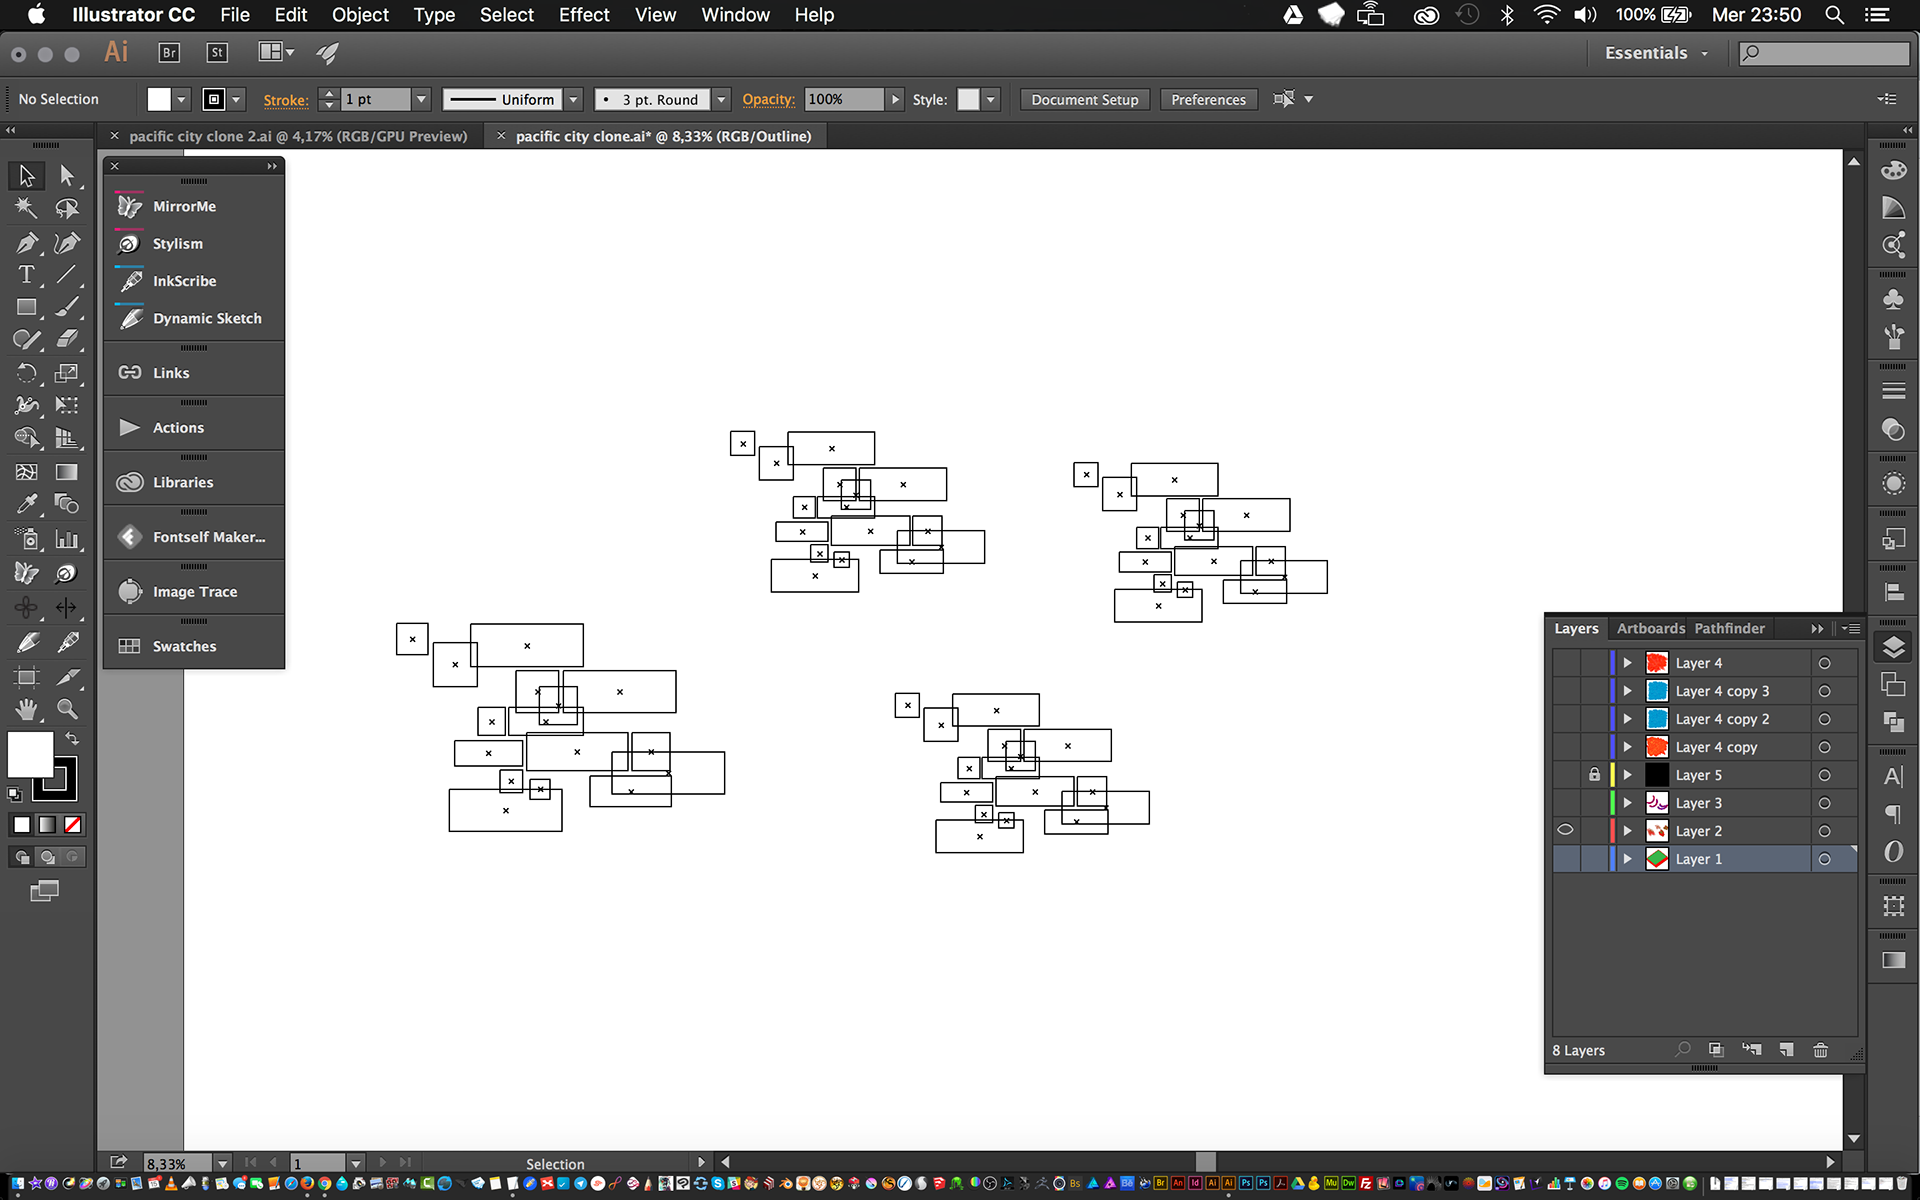Viewport: 1920px width, 1200px height.
Task: Open zoom level dropdown at bottom
Action: 223,1163
